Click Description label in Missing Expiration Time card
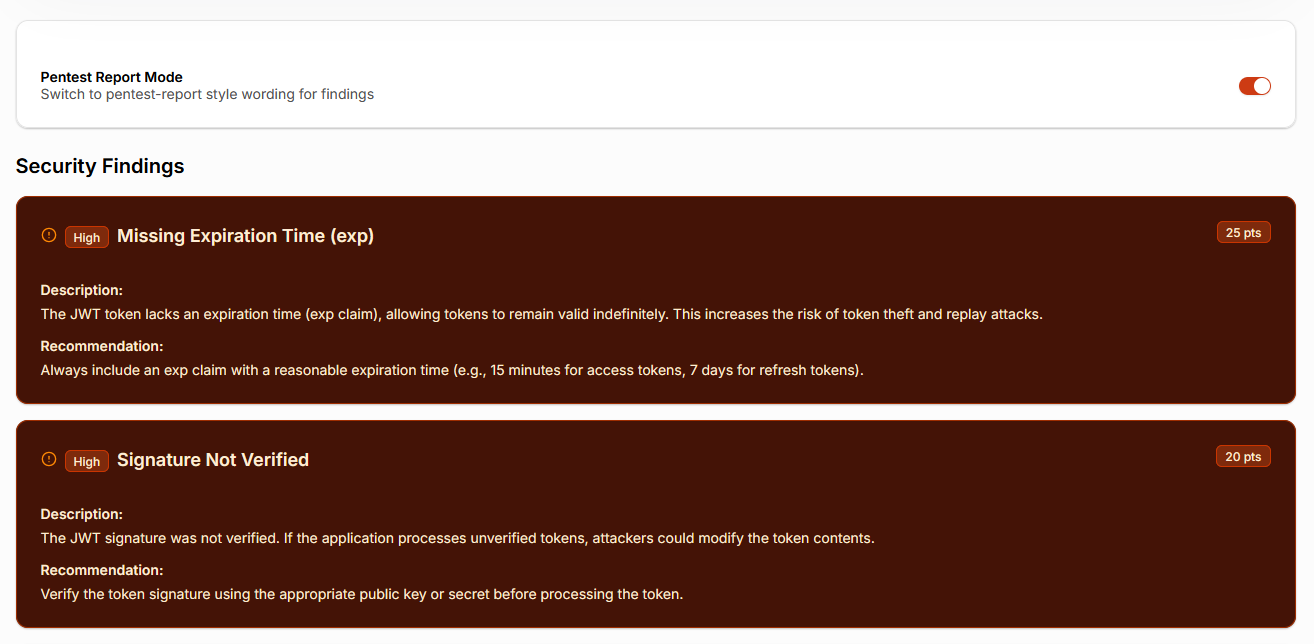The image size is (1314, 644). (x=81, y=290)
